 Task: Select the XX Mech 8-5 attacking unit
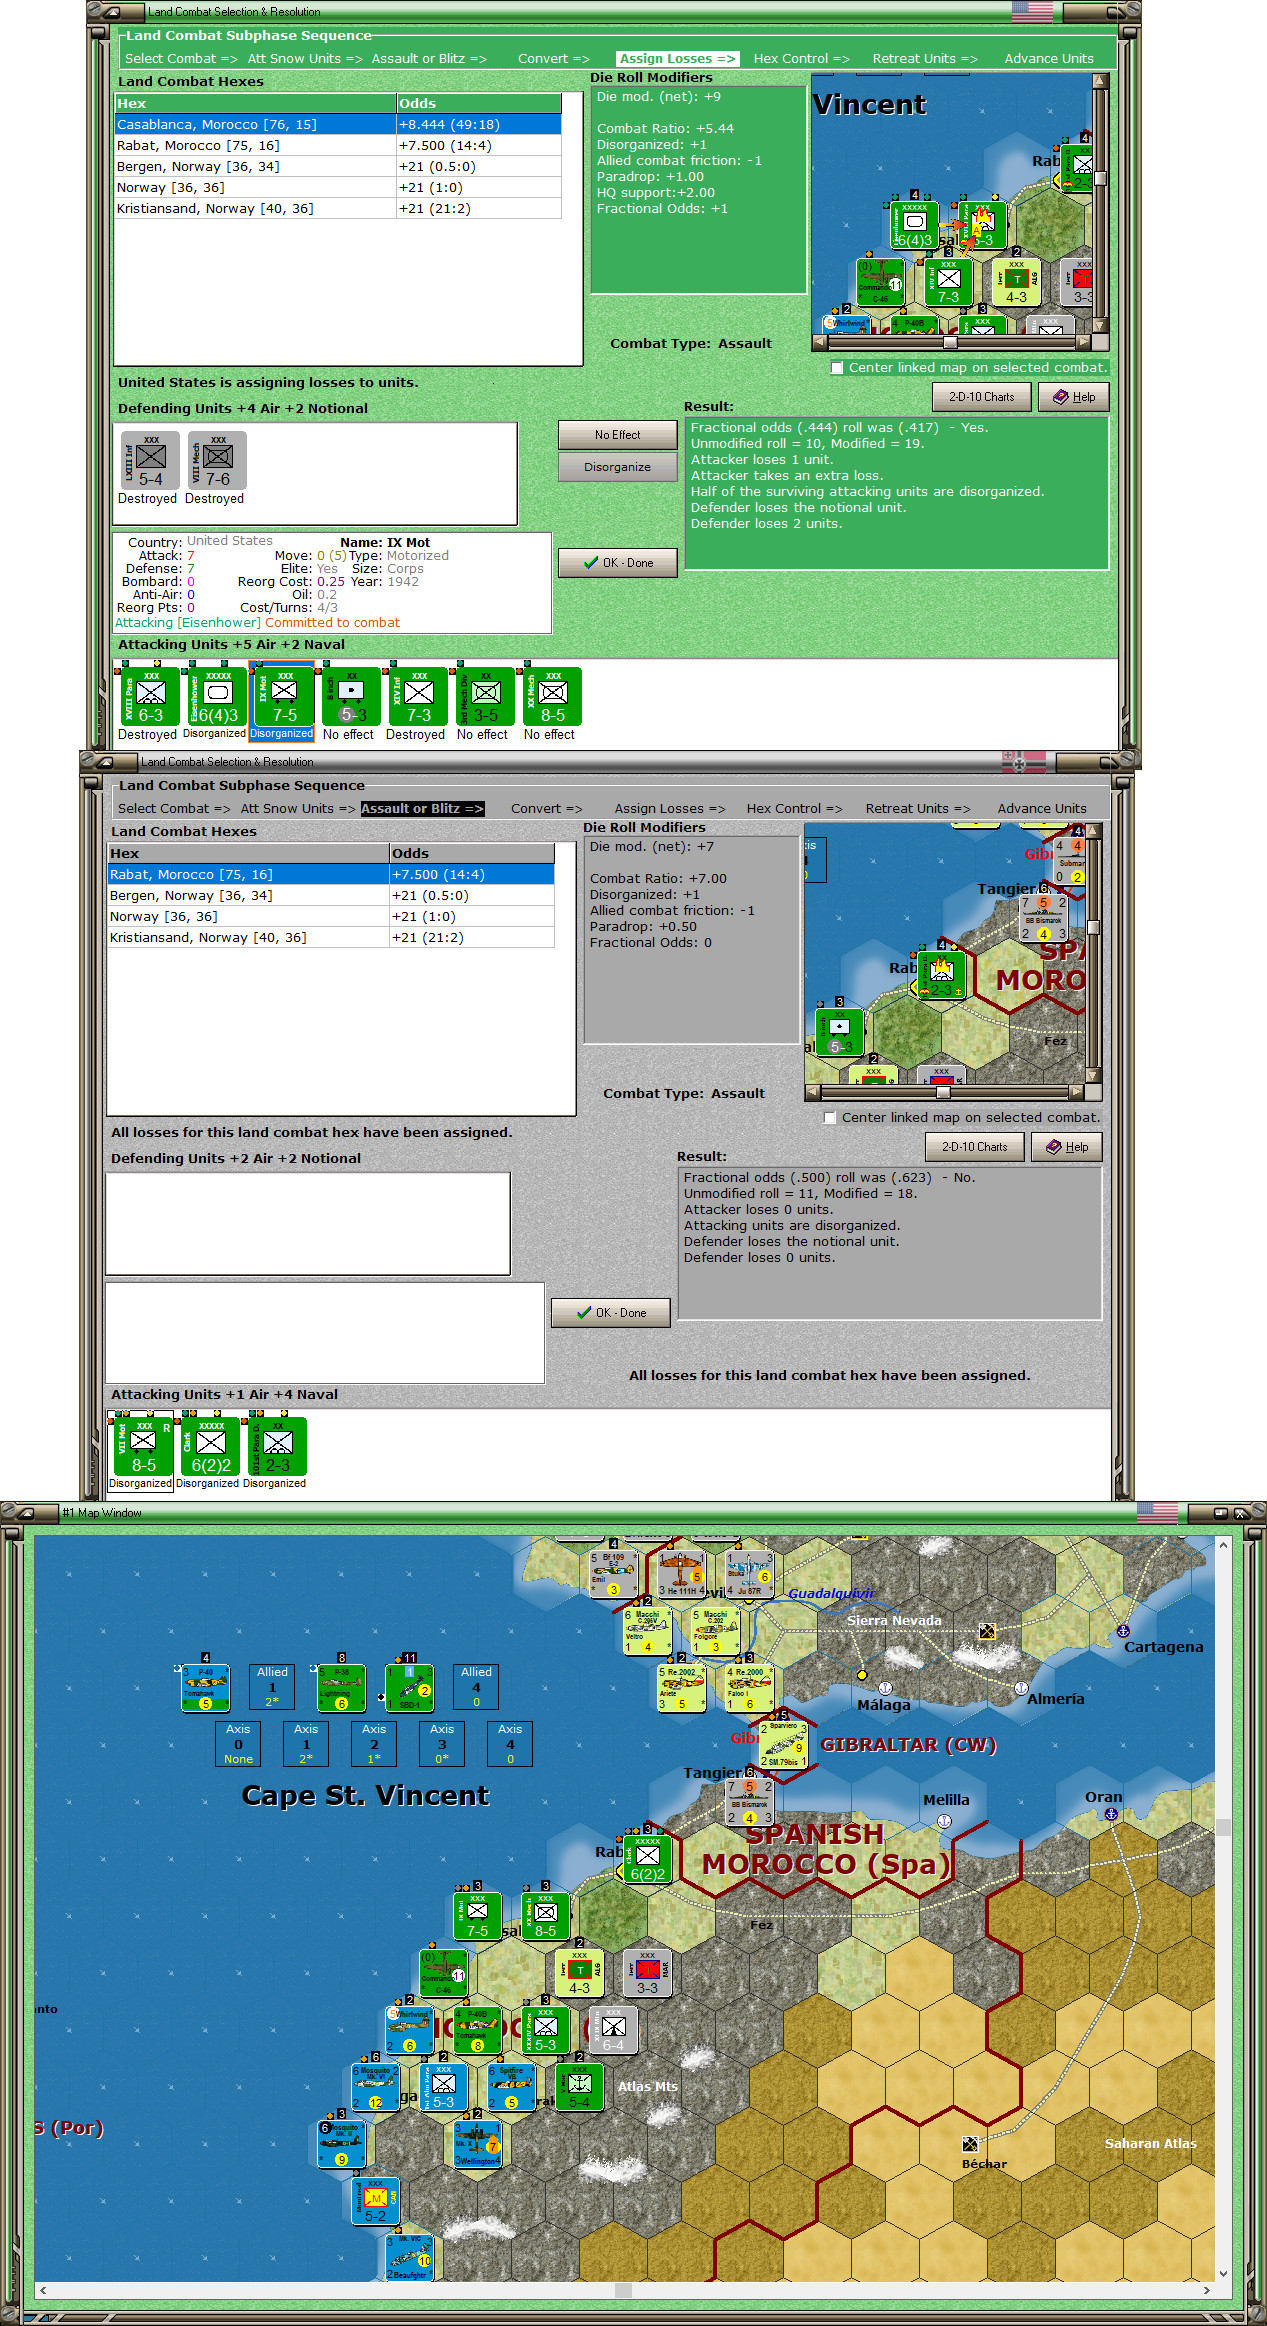552,696
